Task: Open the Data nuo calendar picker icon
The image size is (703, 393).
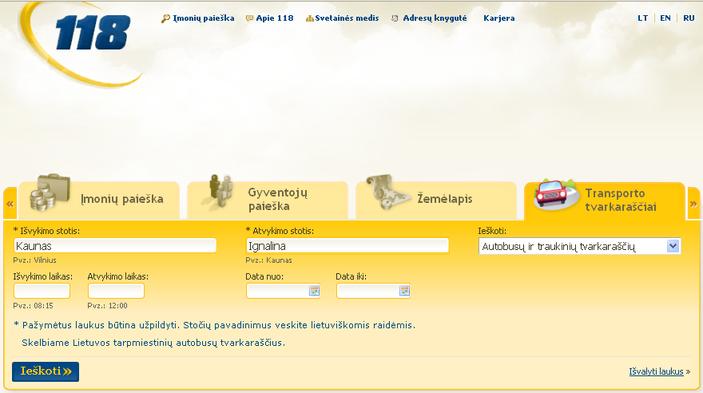Action: click(x=314, y=291)
